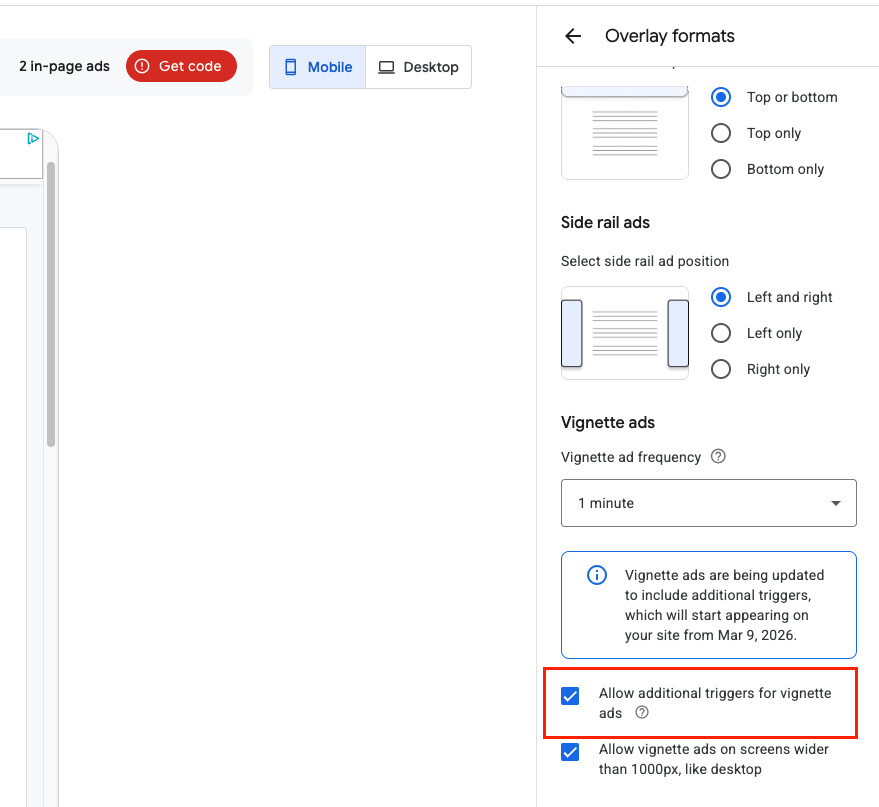Click the help icon beside Vignette ad frequency

tap(718, 456)
